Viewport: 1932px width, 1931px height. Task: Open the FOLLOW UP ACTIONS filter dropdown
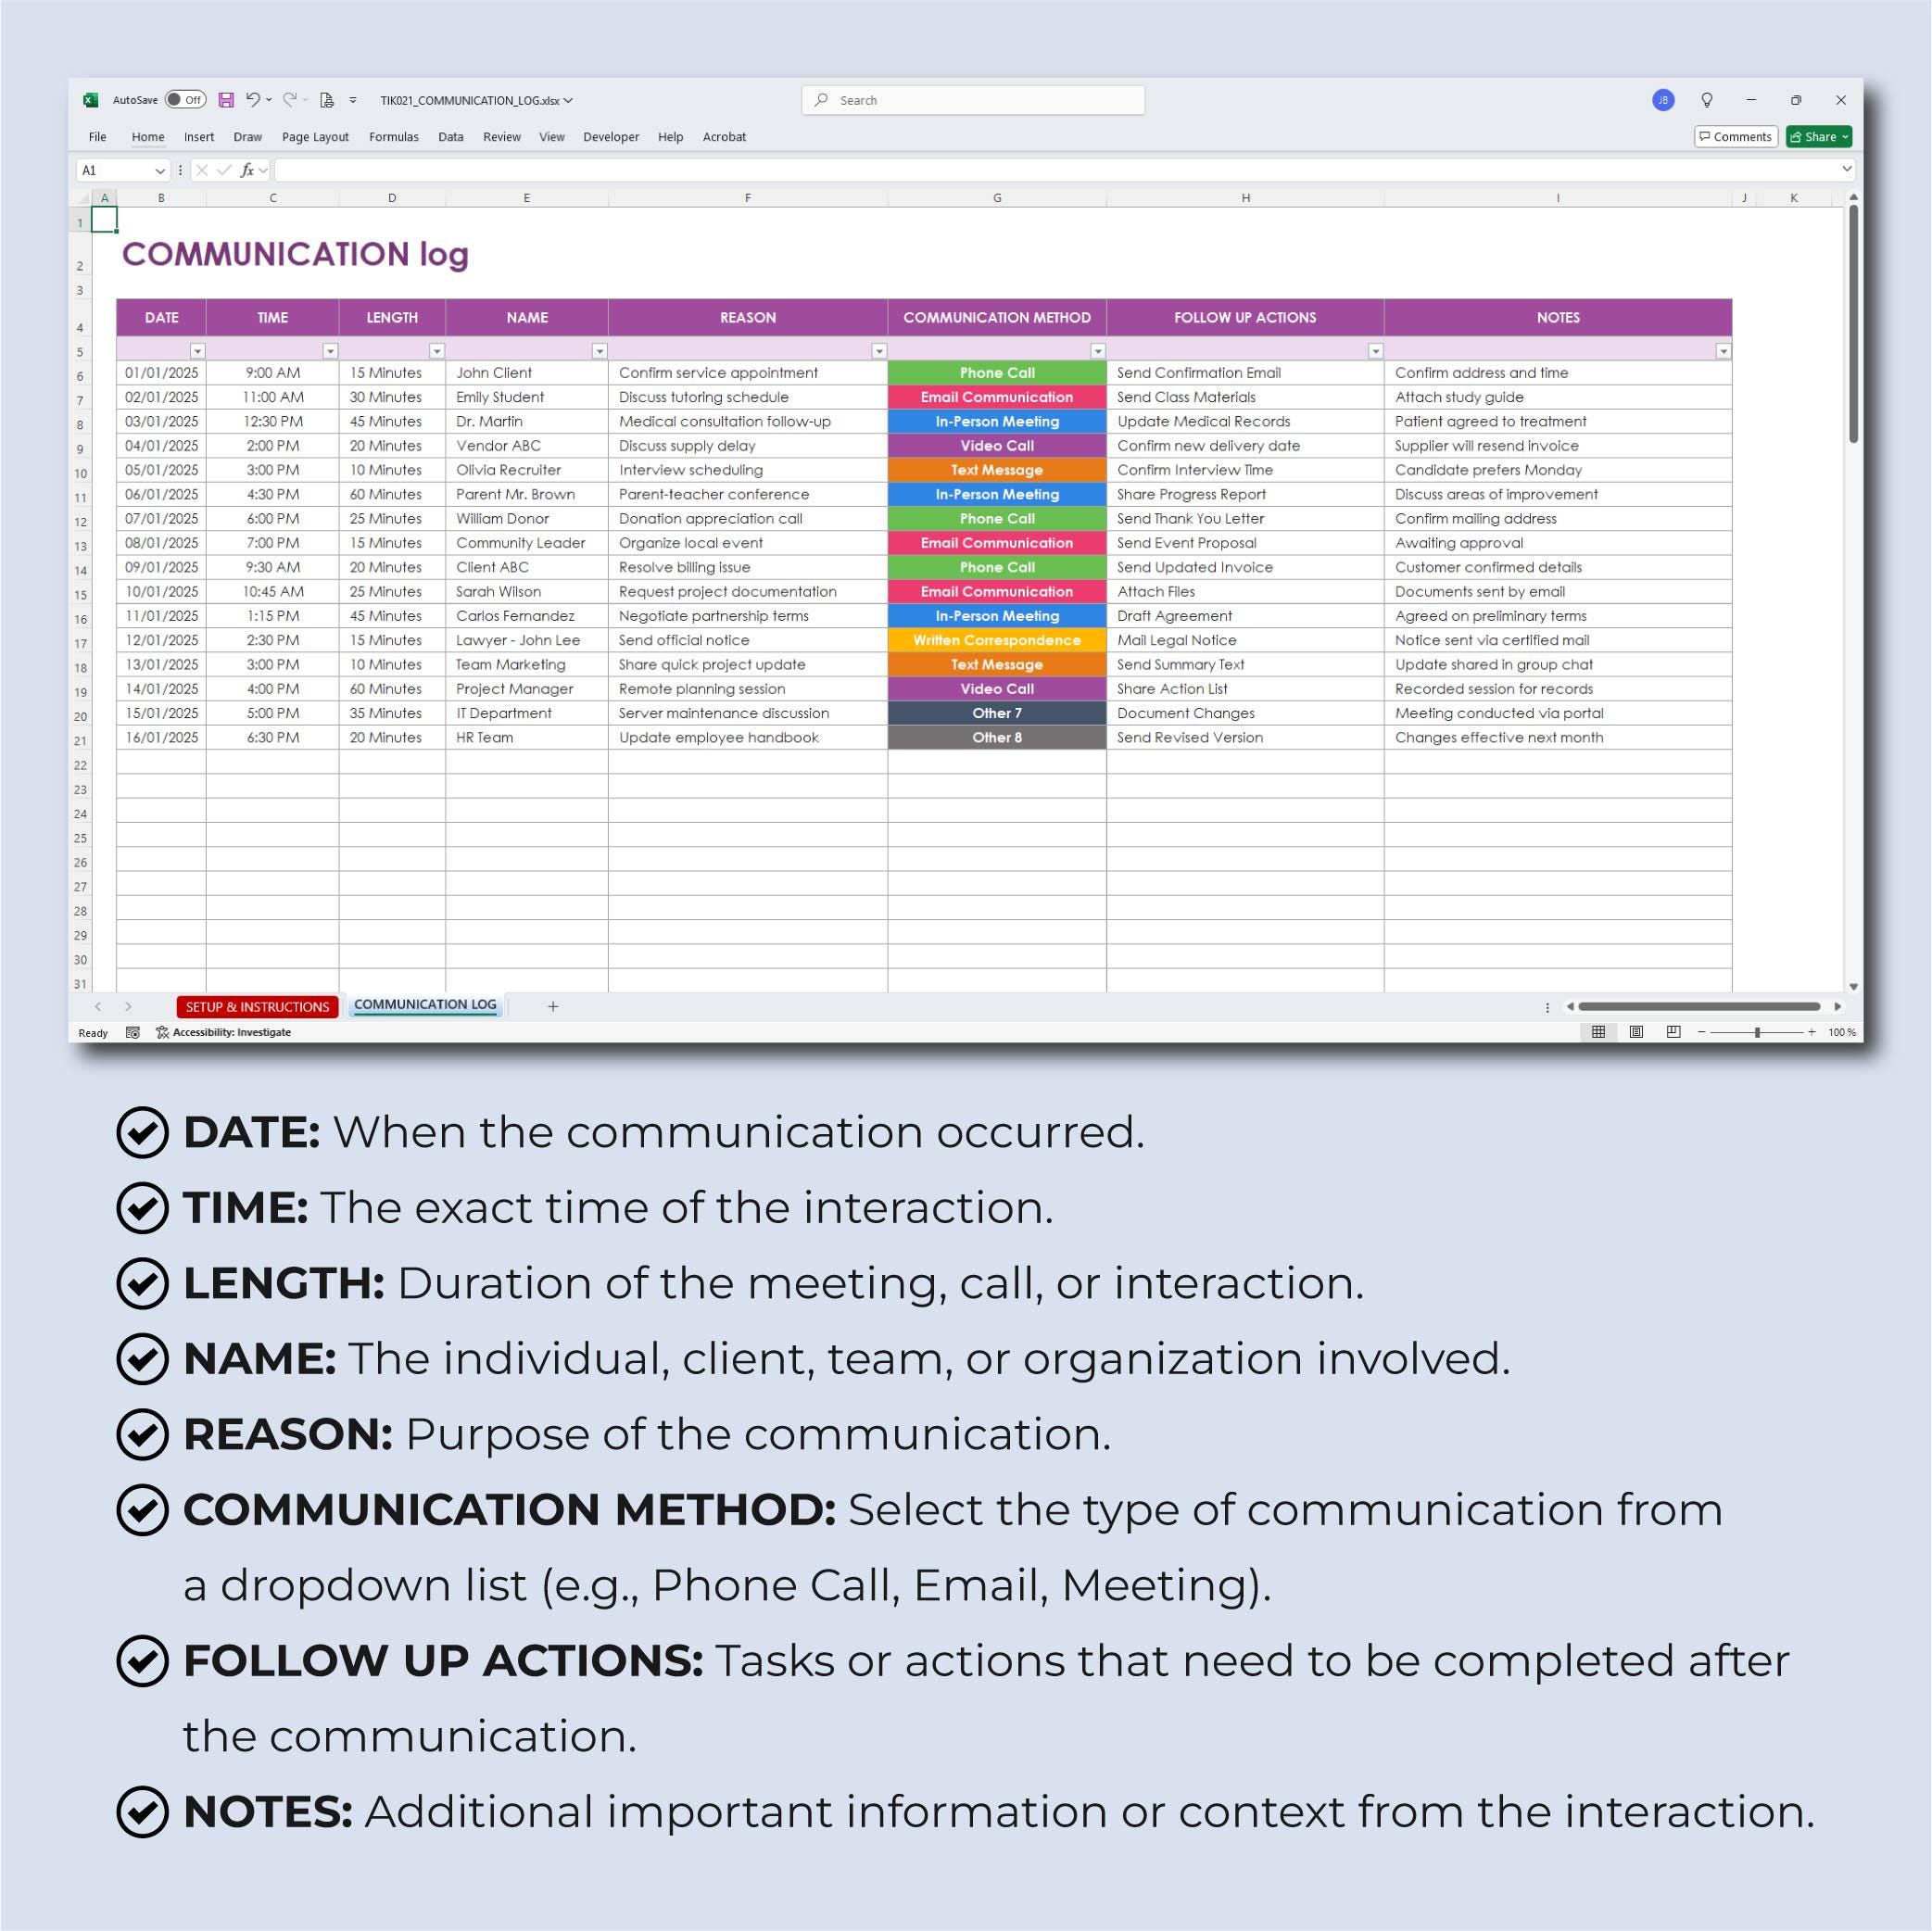click(1376, 351)
